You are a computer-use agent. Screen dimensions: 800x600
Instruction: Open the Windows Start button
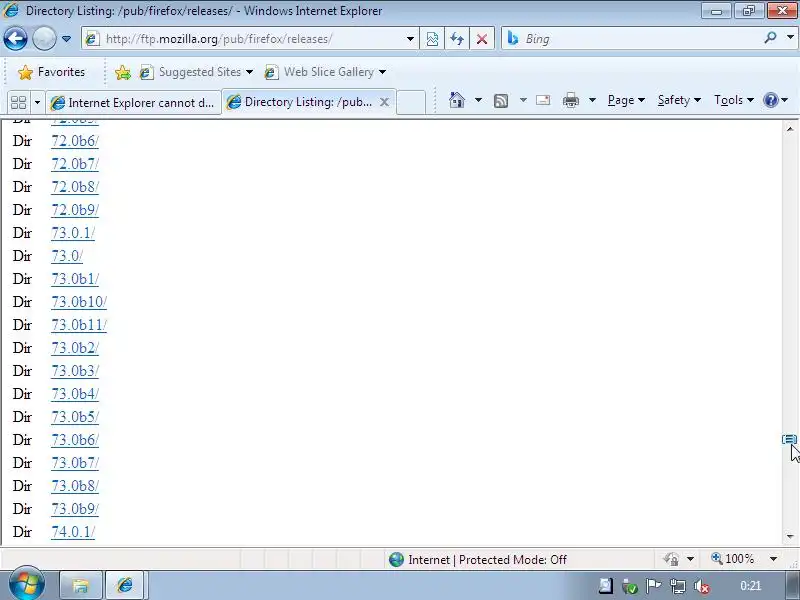tap(26, 584)
